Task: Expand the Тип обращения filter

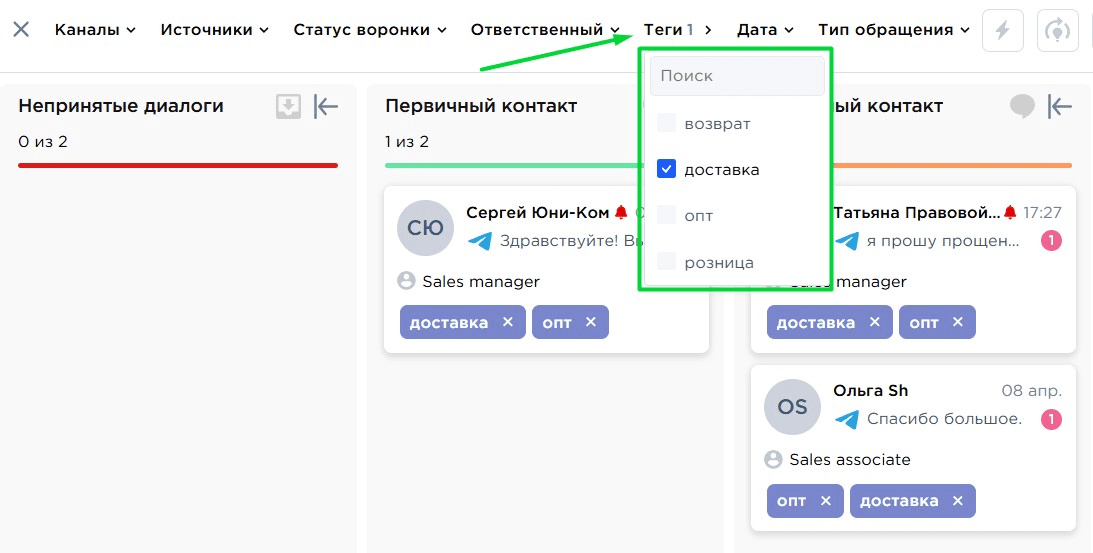Action: click(894, 30)
